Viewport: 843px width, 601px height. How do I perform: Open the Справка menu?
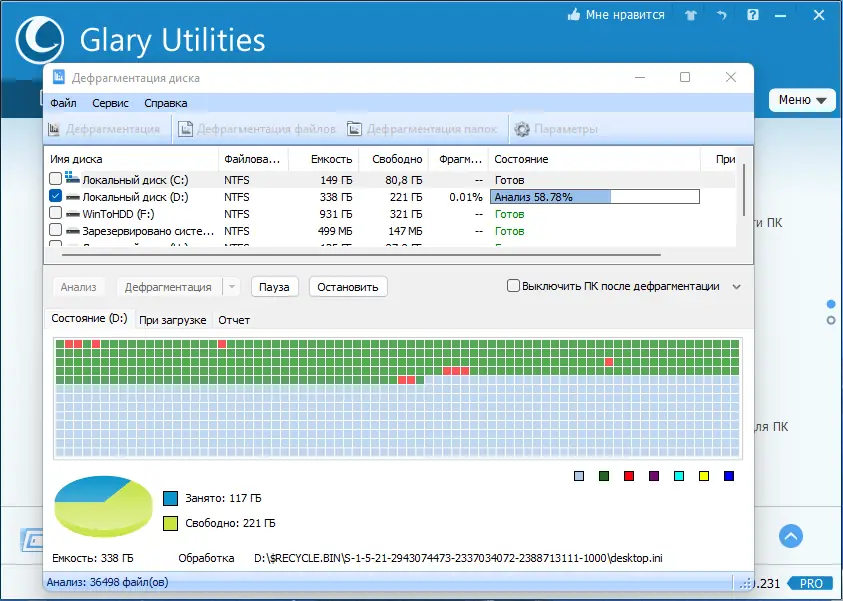tap(166, 103)
